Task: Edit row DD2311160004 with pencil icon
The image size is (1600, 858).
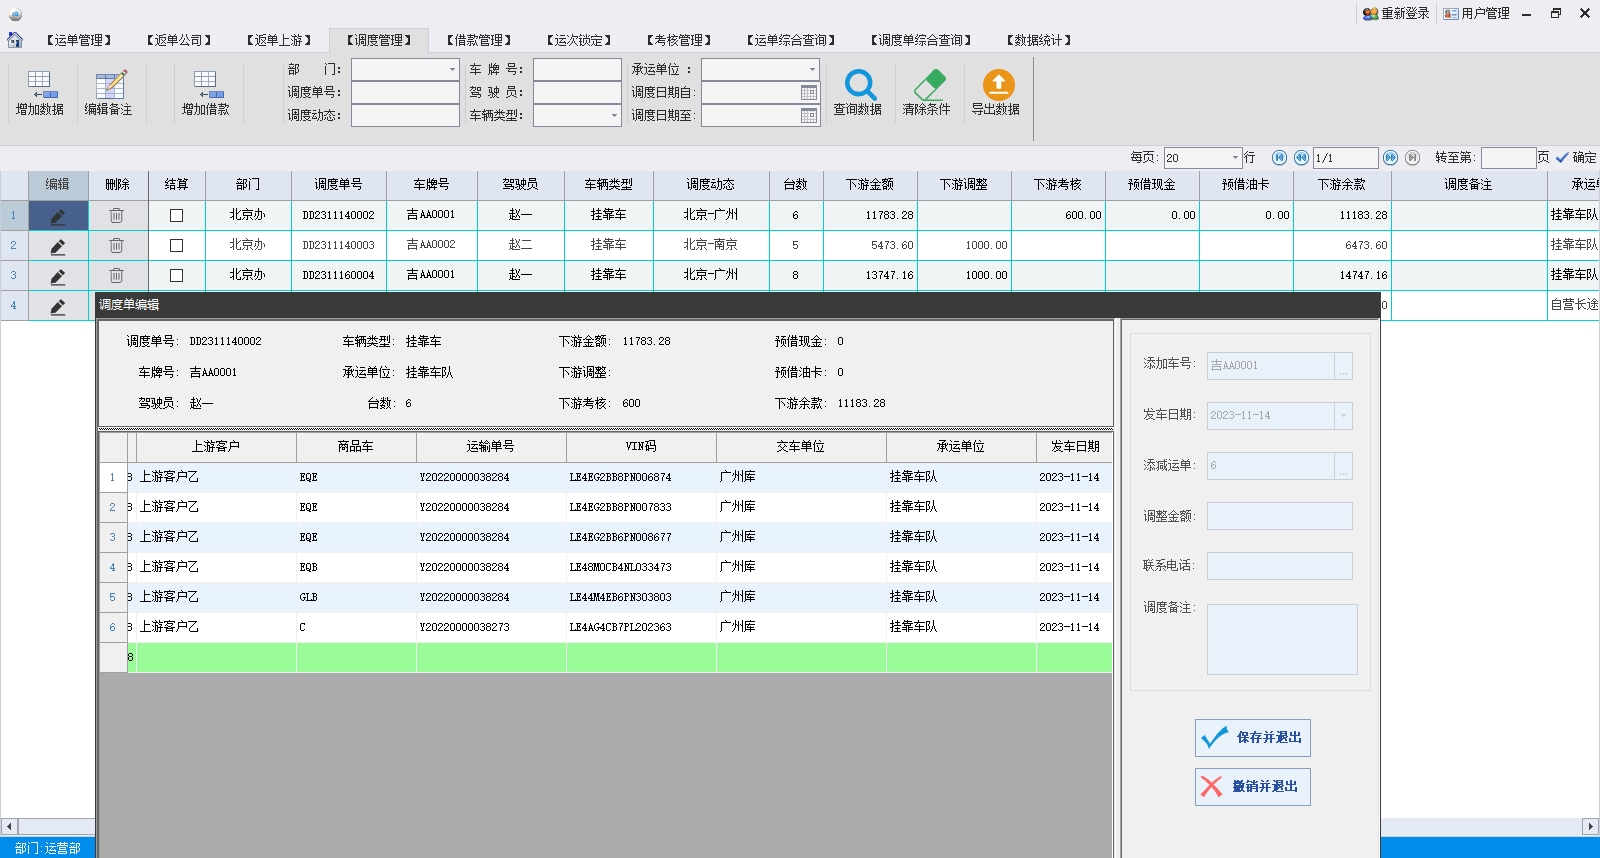Action: 58,276
